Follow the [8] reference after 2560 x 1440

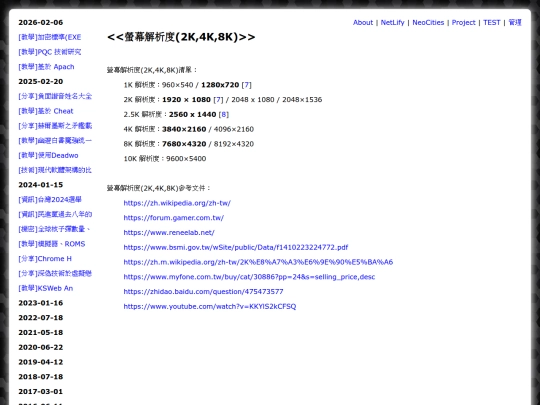[x=224, y=115]
